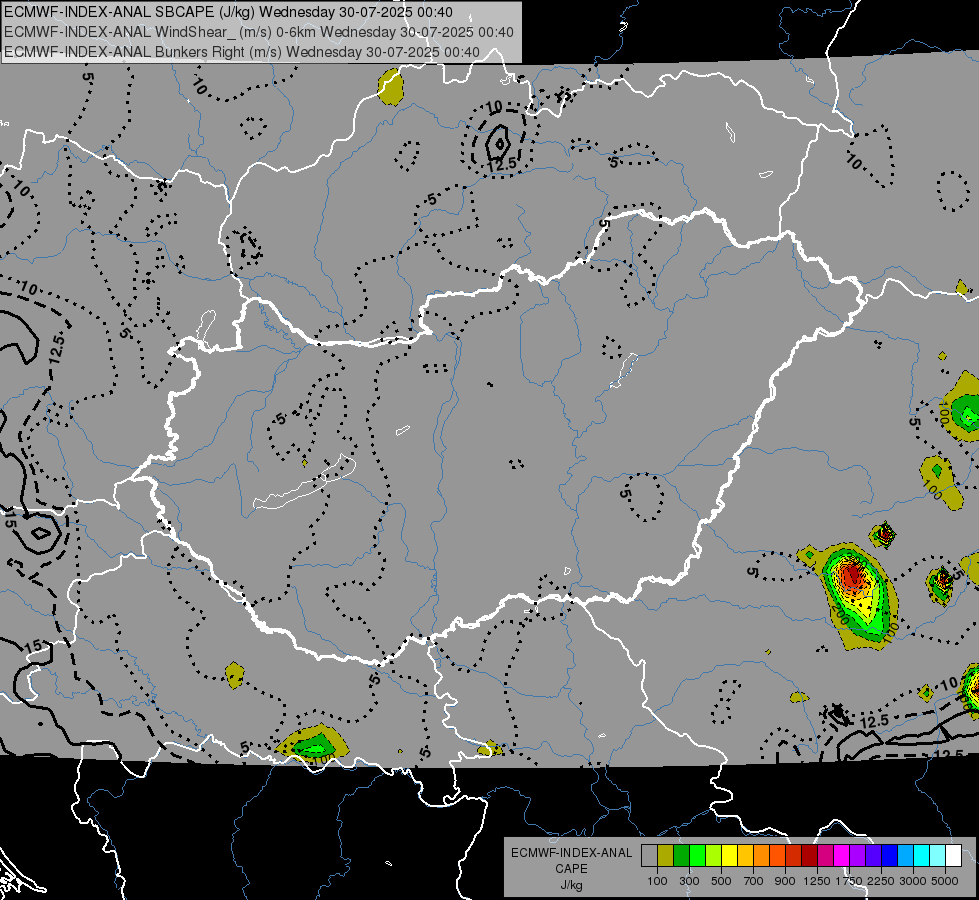
Task: Click the legend label '5000'
Action: click(x=945, y=881)
